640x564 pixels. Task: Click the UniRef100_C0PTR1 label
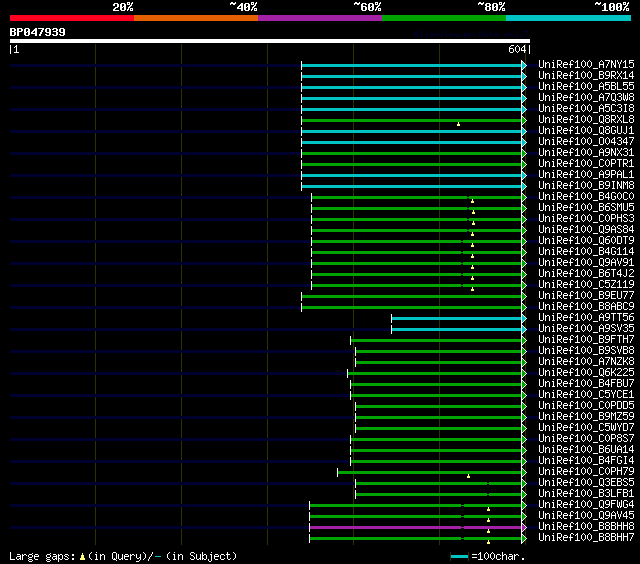(x=586, y=164)
